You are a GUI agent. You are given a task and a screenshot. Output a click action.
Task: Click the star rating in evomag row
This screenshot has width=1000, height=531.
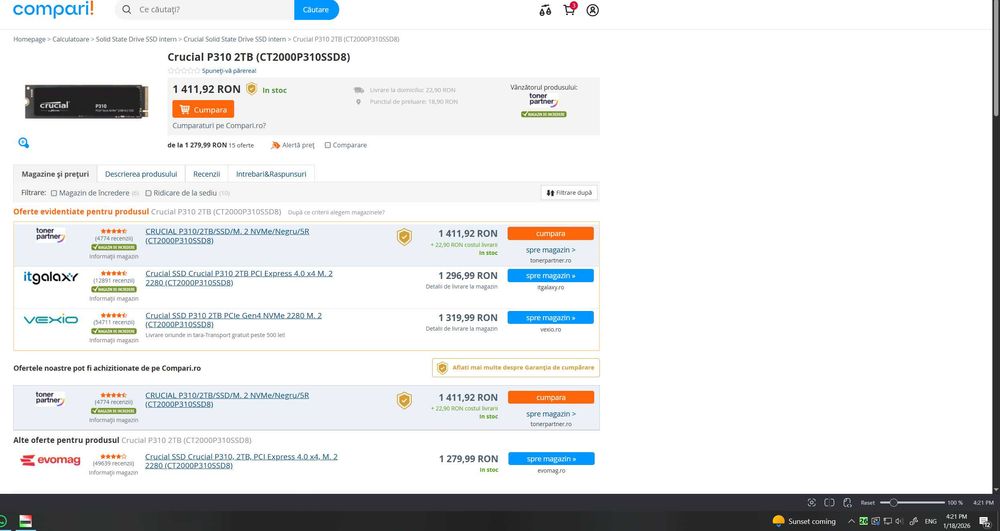114,456
